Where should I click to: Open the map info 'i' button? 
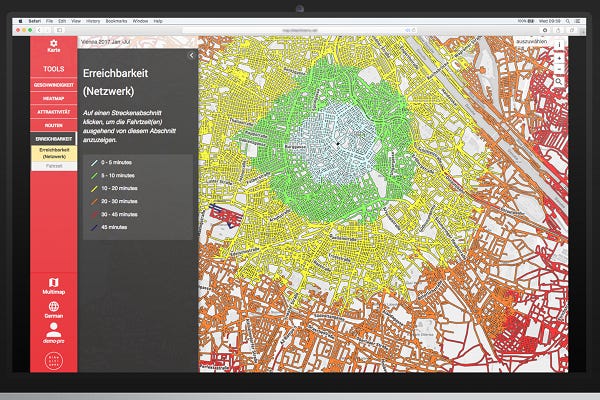559,45
